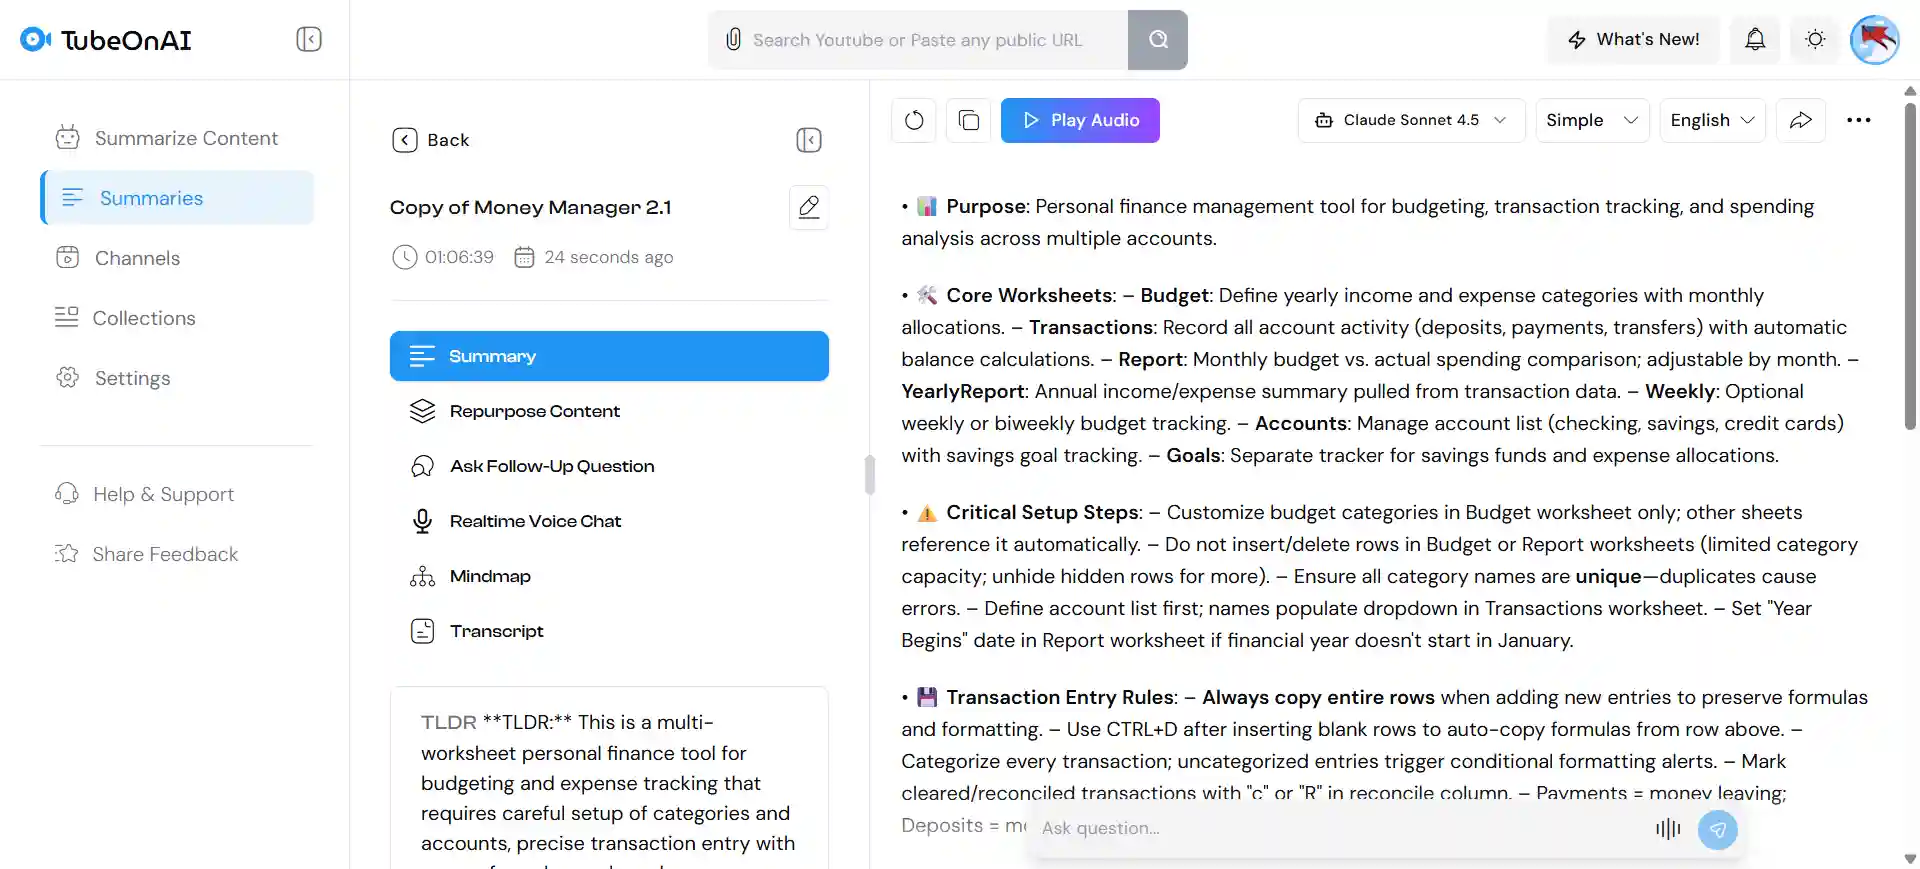Screen dimensions: 1920x869
Task: Click the voice input waveform icon
Action: point(1668,829)
